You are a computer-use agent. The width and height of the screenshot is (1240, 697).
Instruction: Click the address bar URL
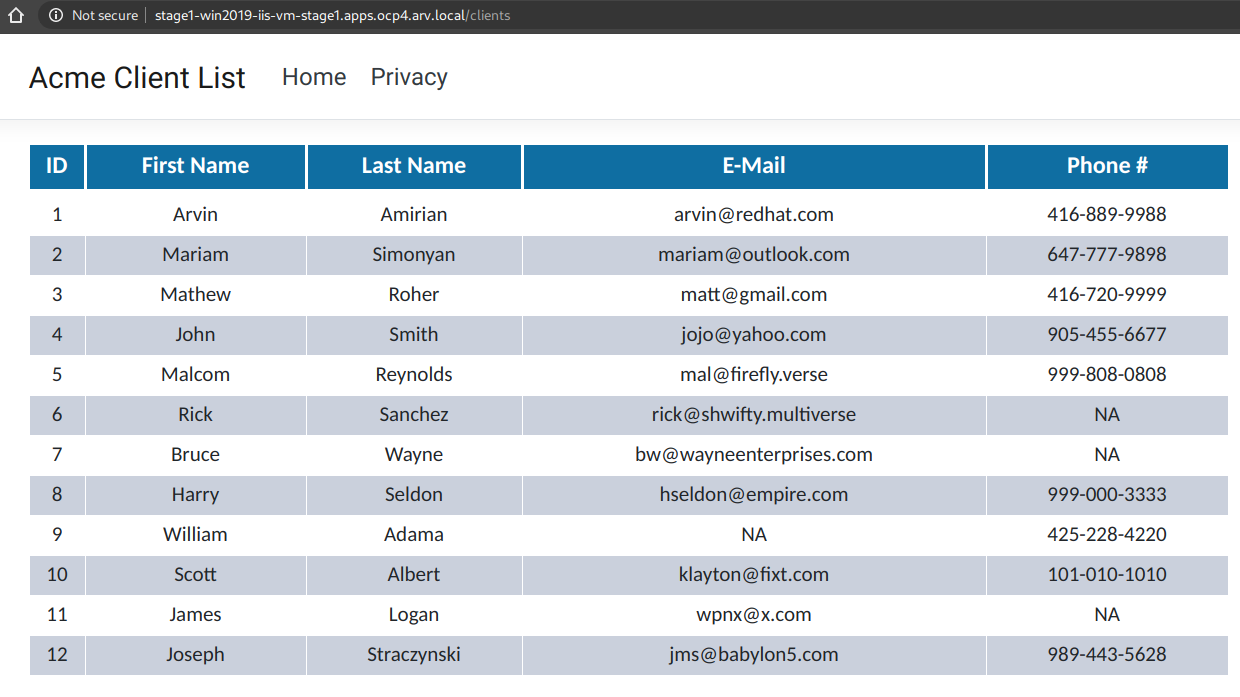click(x=332, y=15)
